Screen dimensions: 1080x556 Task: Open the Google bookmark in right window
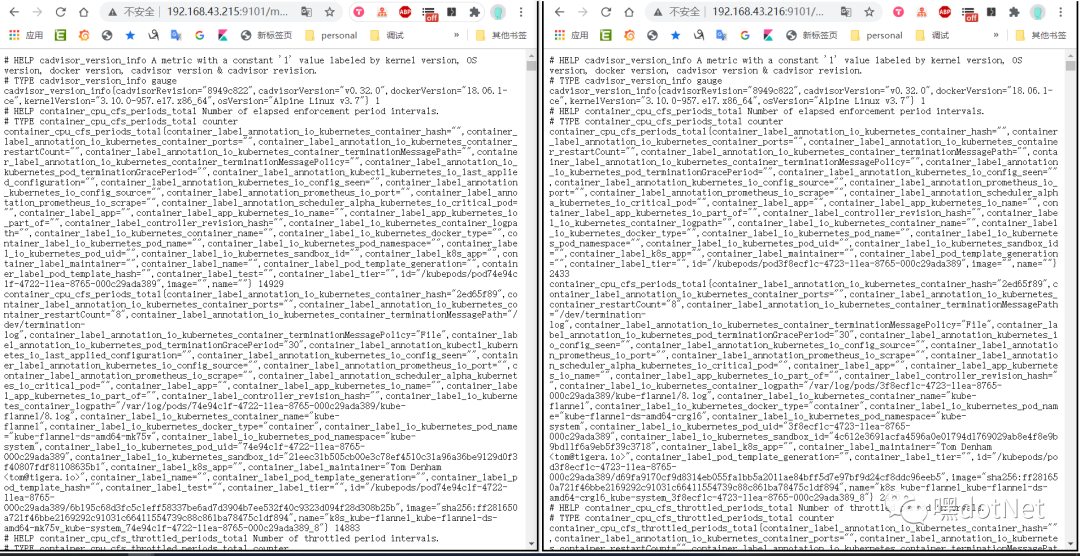click(x=745, y=35)
